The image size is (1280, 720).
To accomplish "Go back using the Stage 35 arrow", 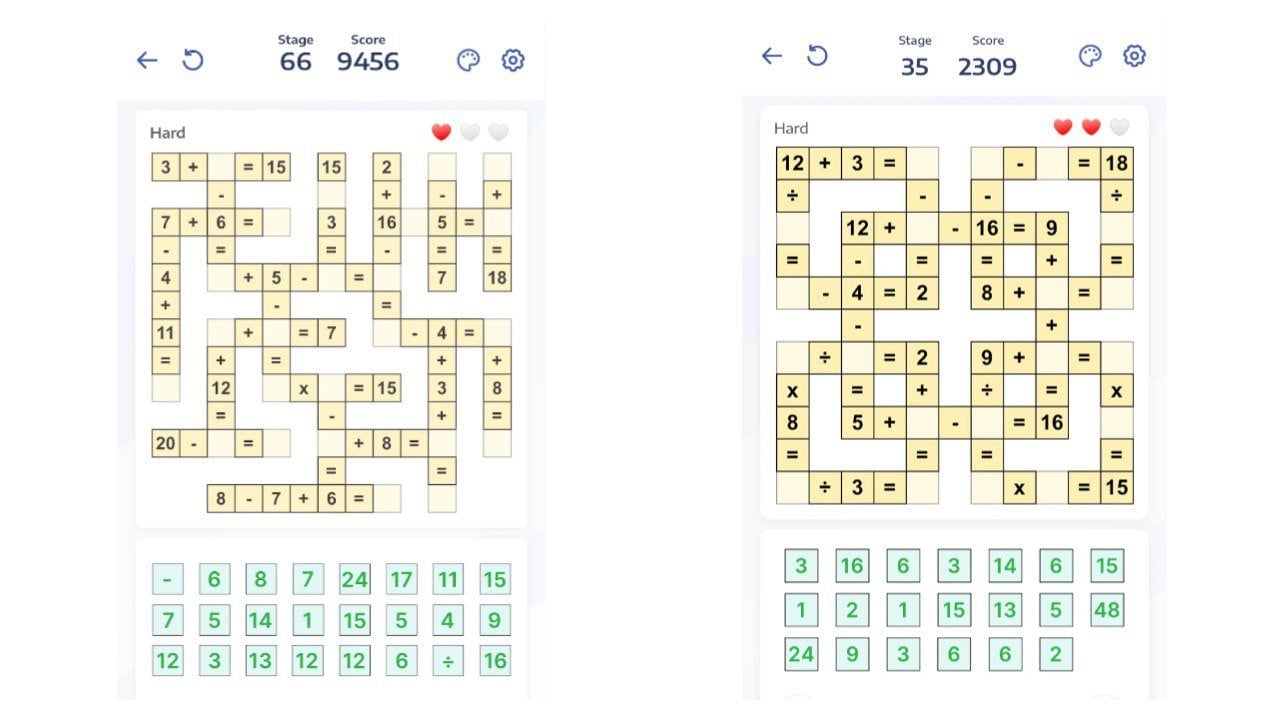I will pos(771,56).
